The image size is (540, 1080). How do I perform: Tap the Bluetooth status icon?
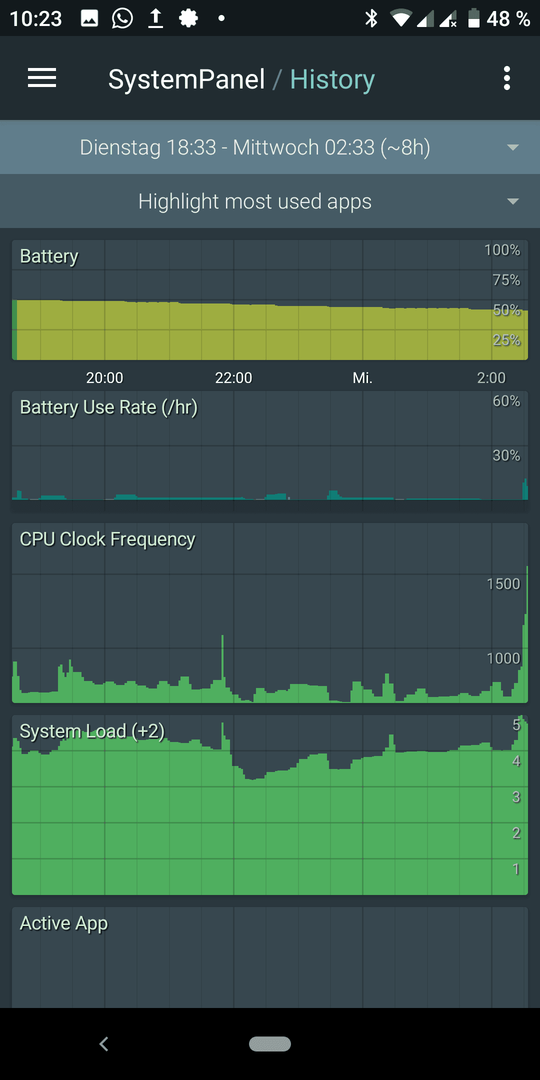point(371,19)
